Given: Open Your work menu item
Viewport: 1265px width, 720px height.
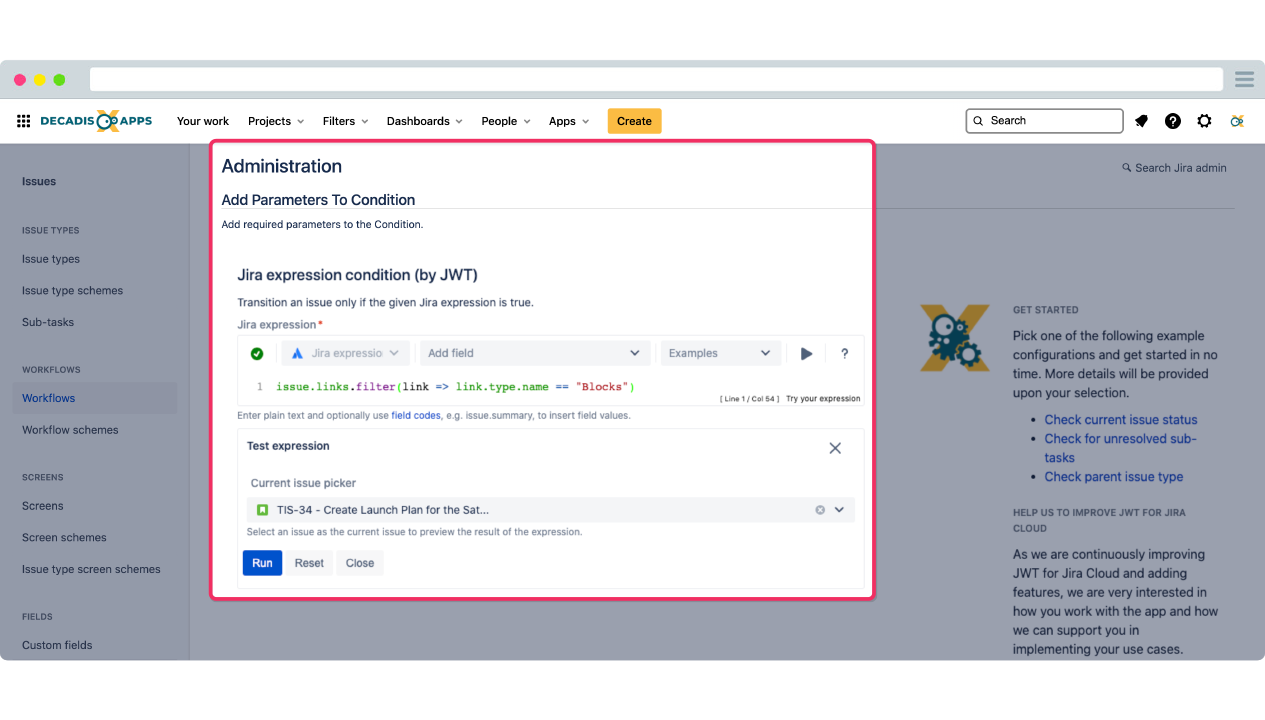Looking at the screenshot, I should pyautogui.click(x=203, y=121).
